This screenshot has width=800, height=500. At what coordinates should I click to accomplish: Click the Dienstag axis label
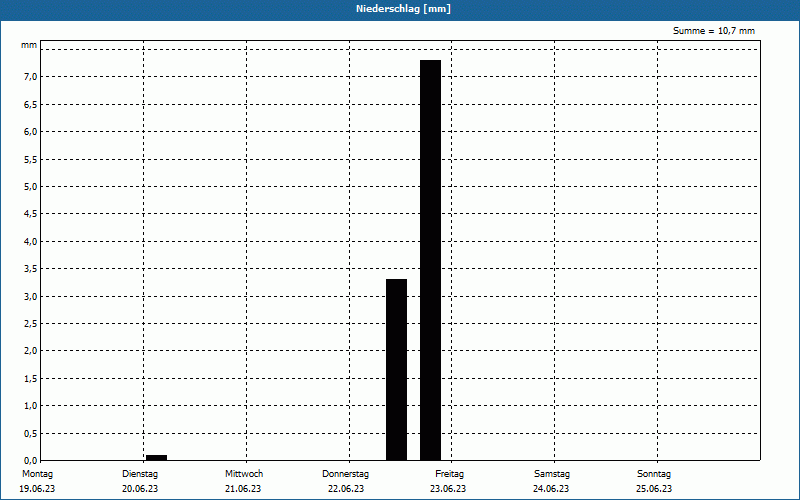coord(140,474)
